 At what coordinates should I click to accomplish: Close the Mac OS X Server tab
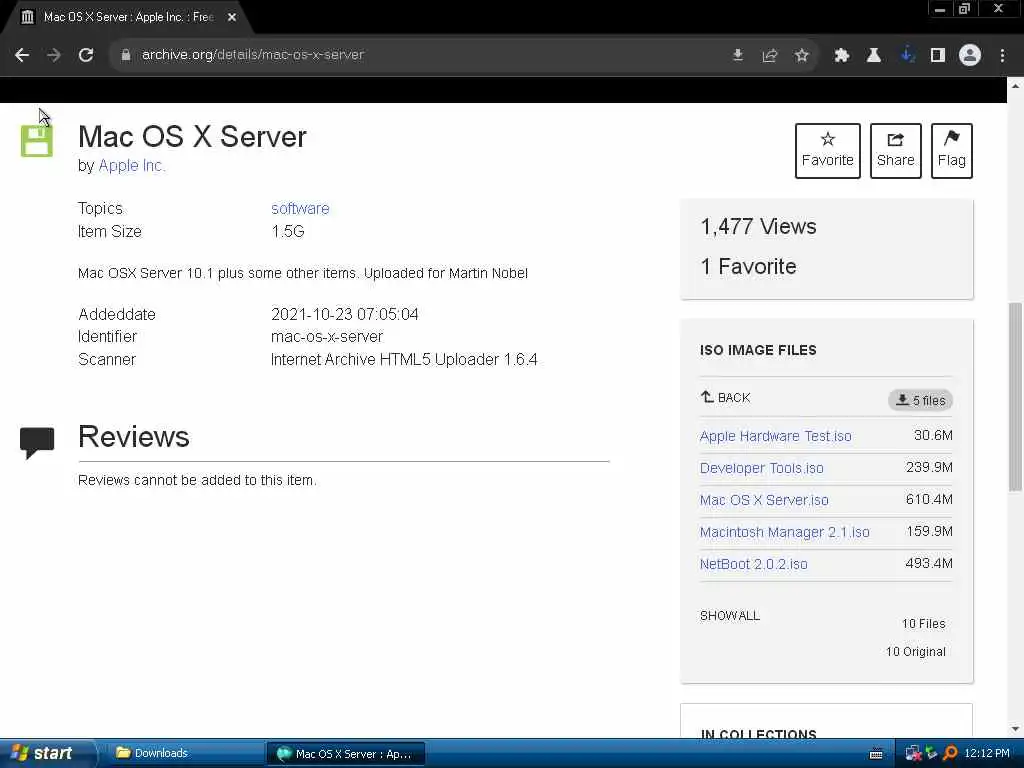coord(232,17)
